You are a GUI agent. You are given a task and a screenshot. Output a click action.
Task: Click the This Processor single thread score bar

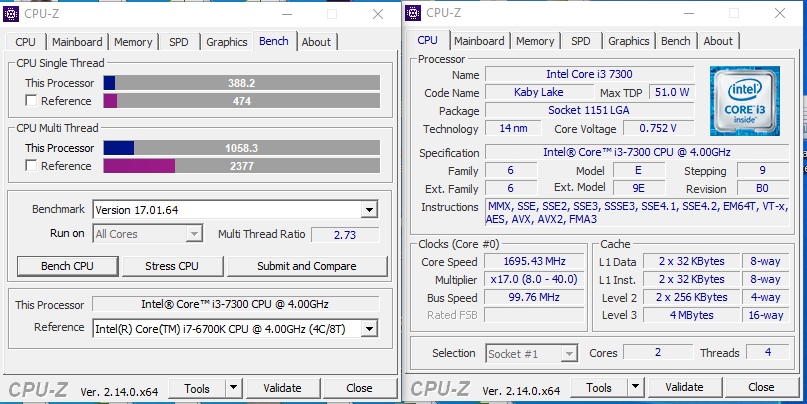click(x=241, y=83)
